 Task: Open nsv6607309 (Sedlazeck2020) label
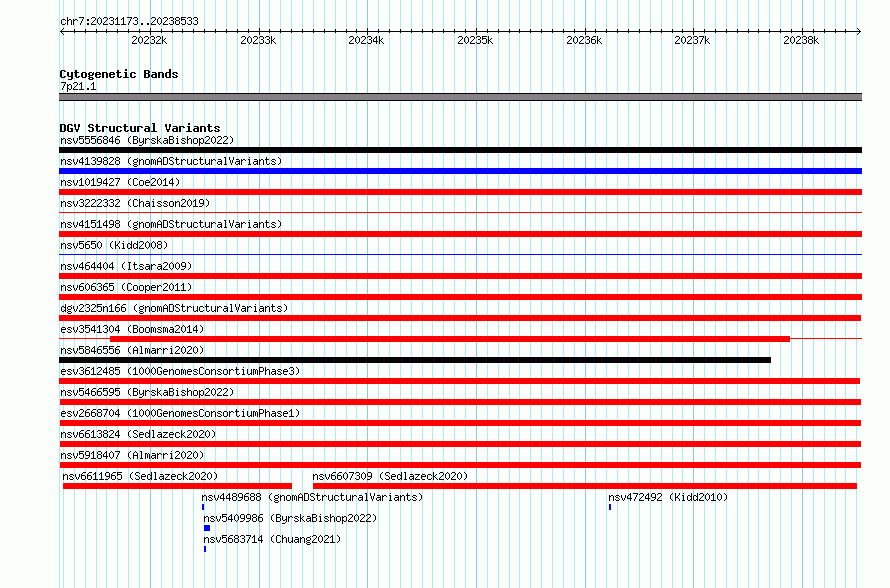coord(390,476)
